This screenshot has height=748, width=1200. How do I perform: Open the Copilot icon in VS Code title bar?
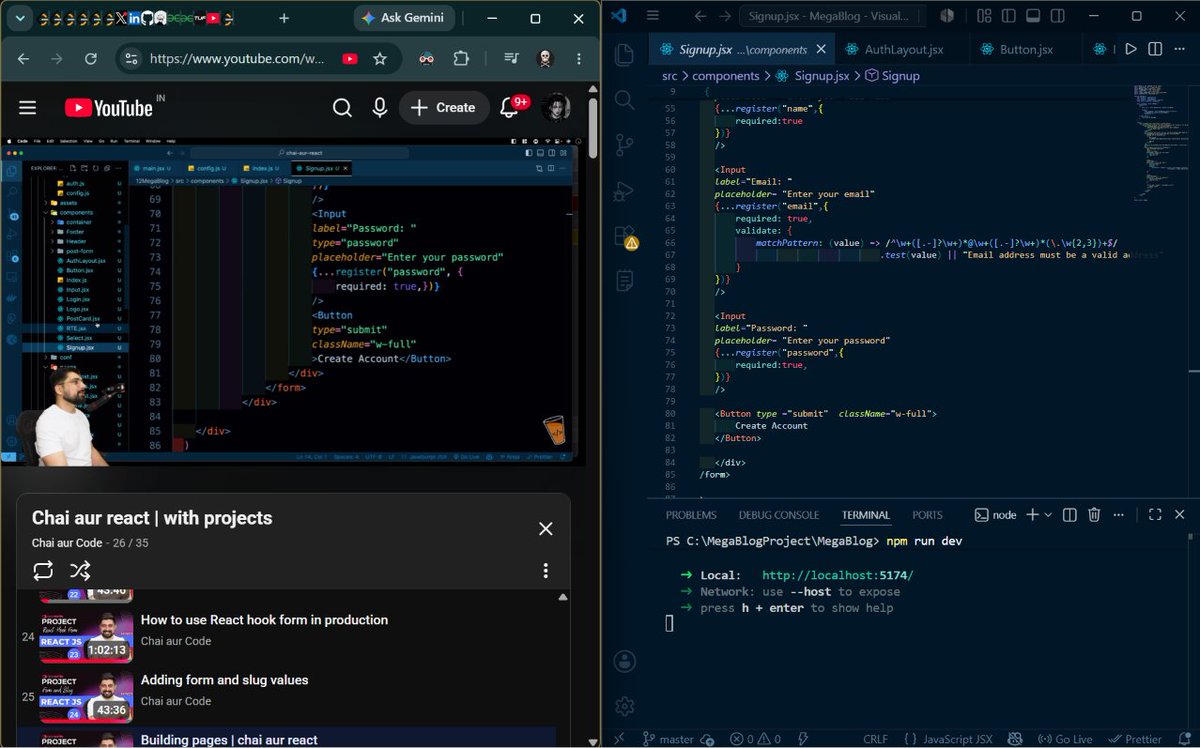(x=947, y=16)
